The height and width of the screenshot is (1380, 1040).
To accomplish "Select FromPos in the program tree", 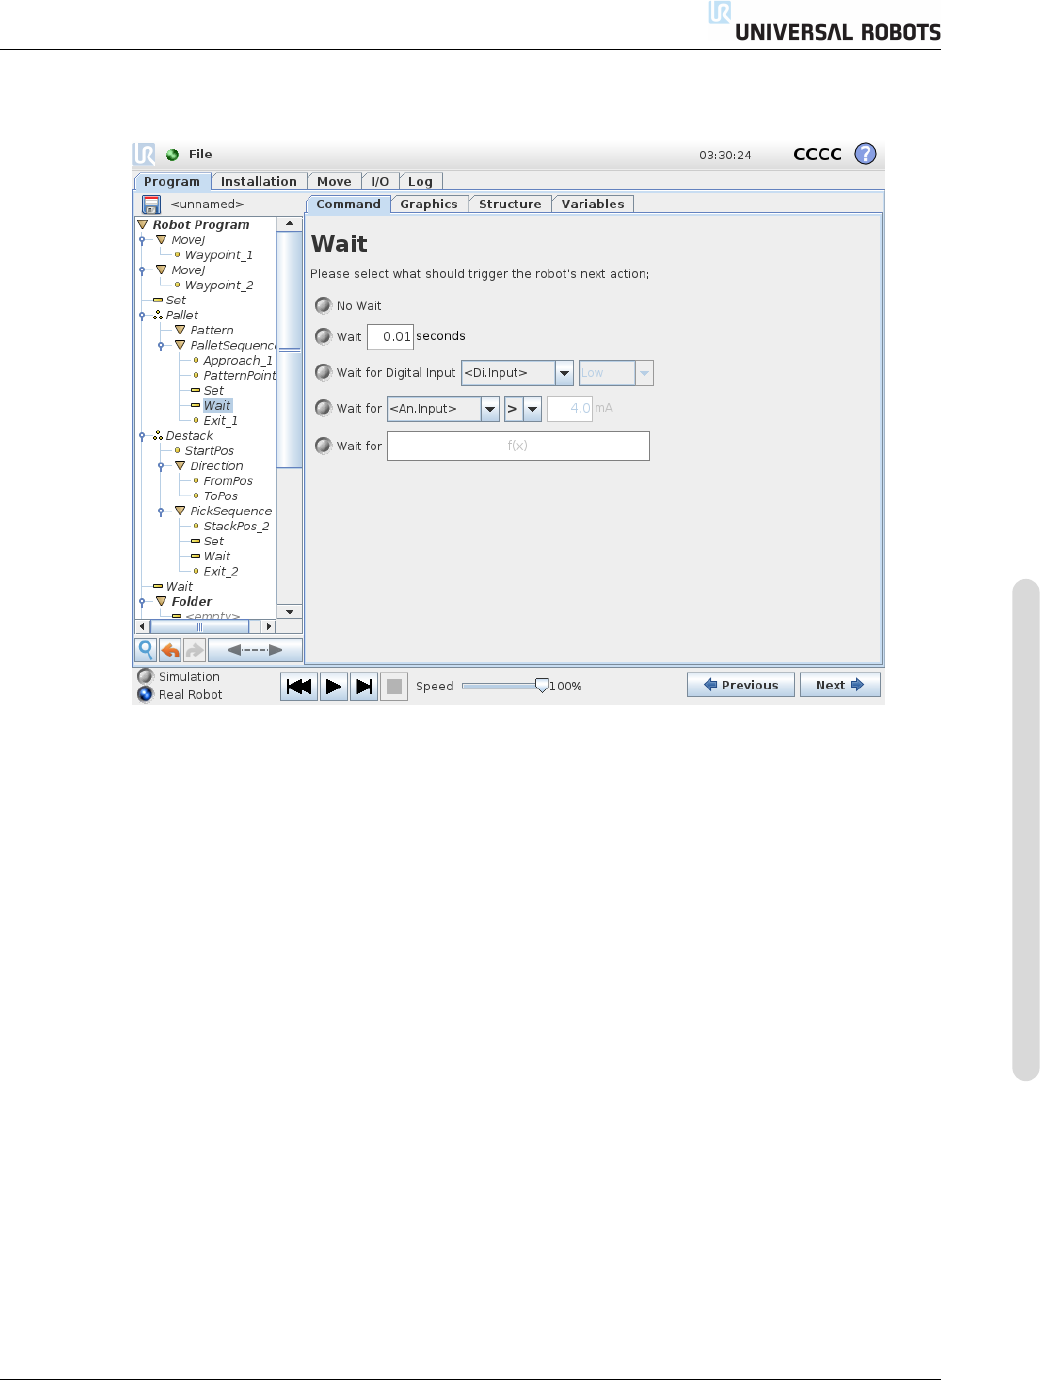I will (x=228, y=481).
